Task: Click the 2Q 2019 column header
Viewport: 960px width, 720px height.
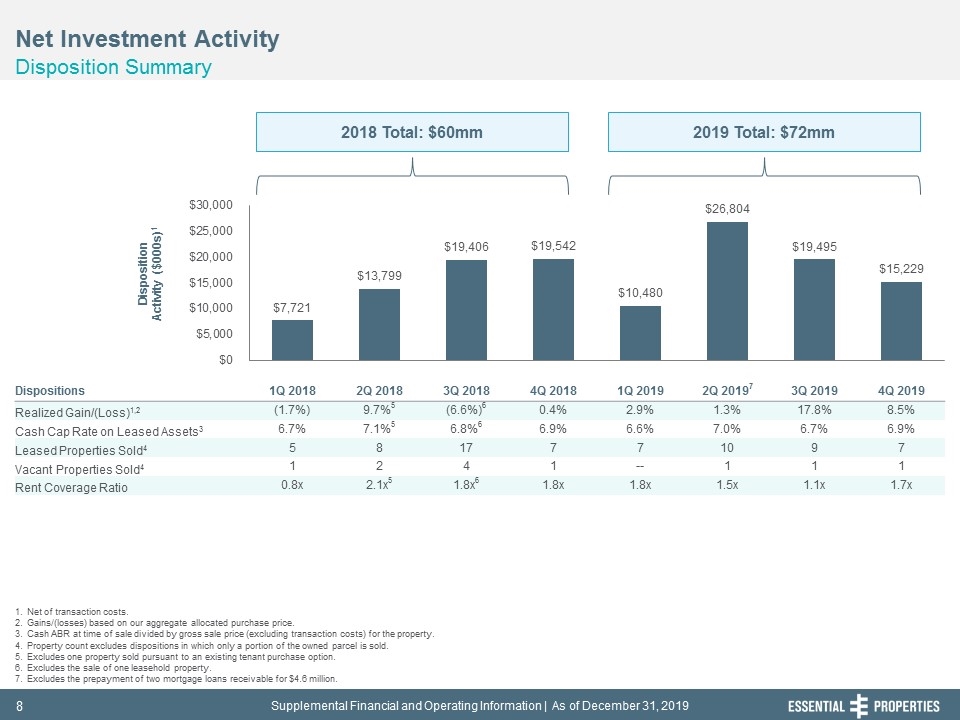Action: pyautogui.click(x=727, y=390)
